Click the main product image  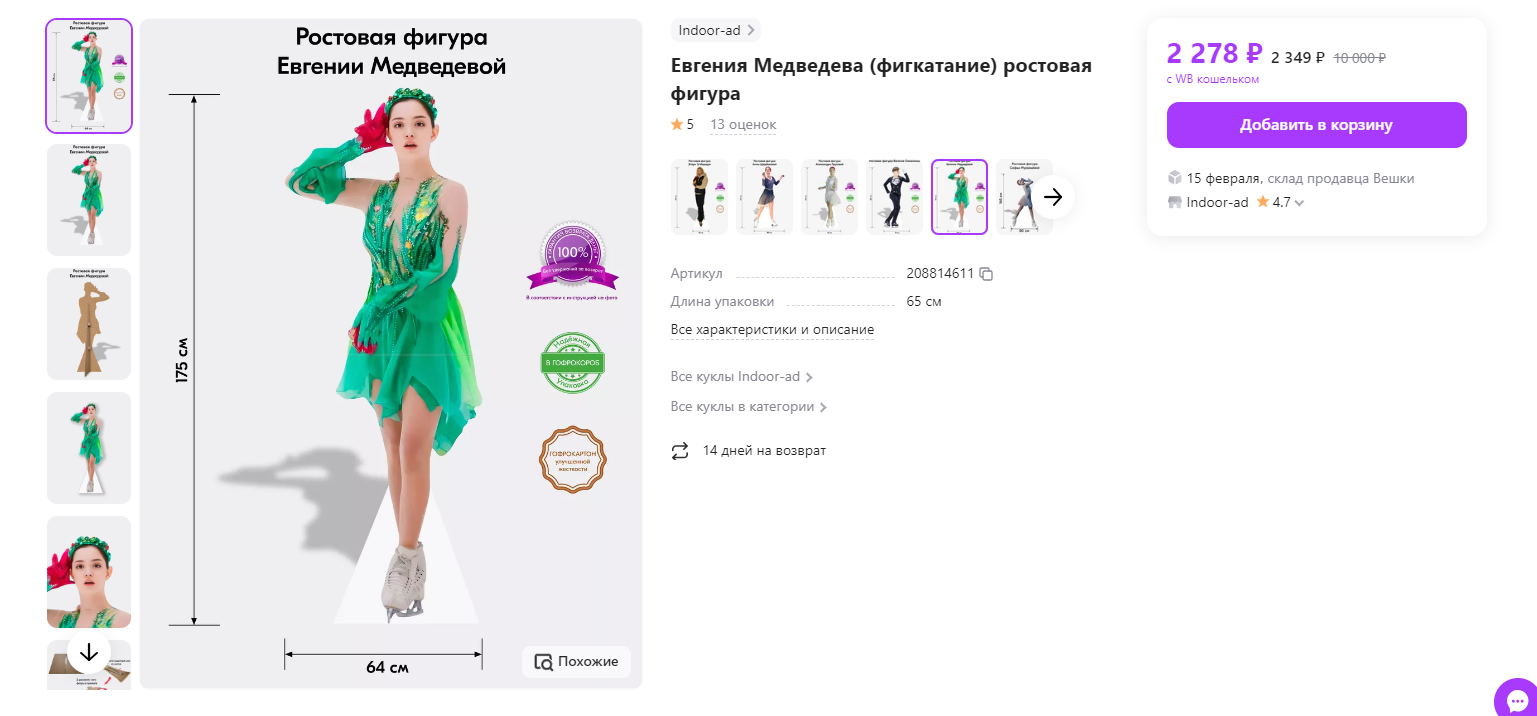[390, 353]
